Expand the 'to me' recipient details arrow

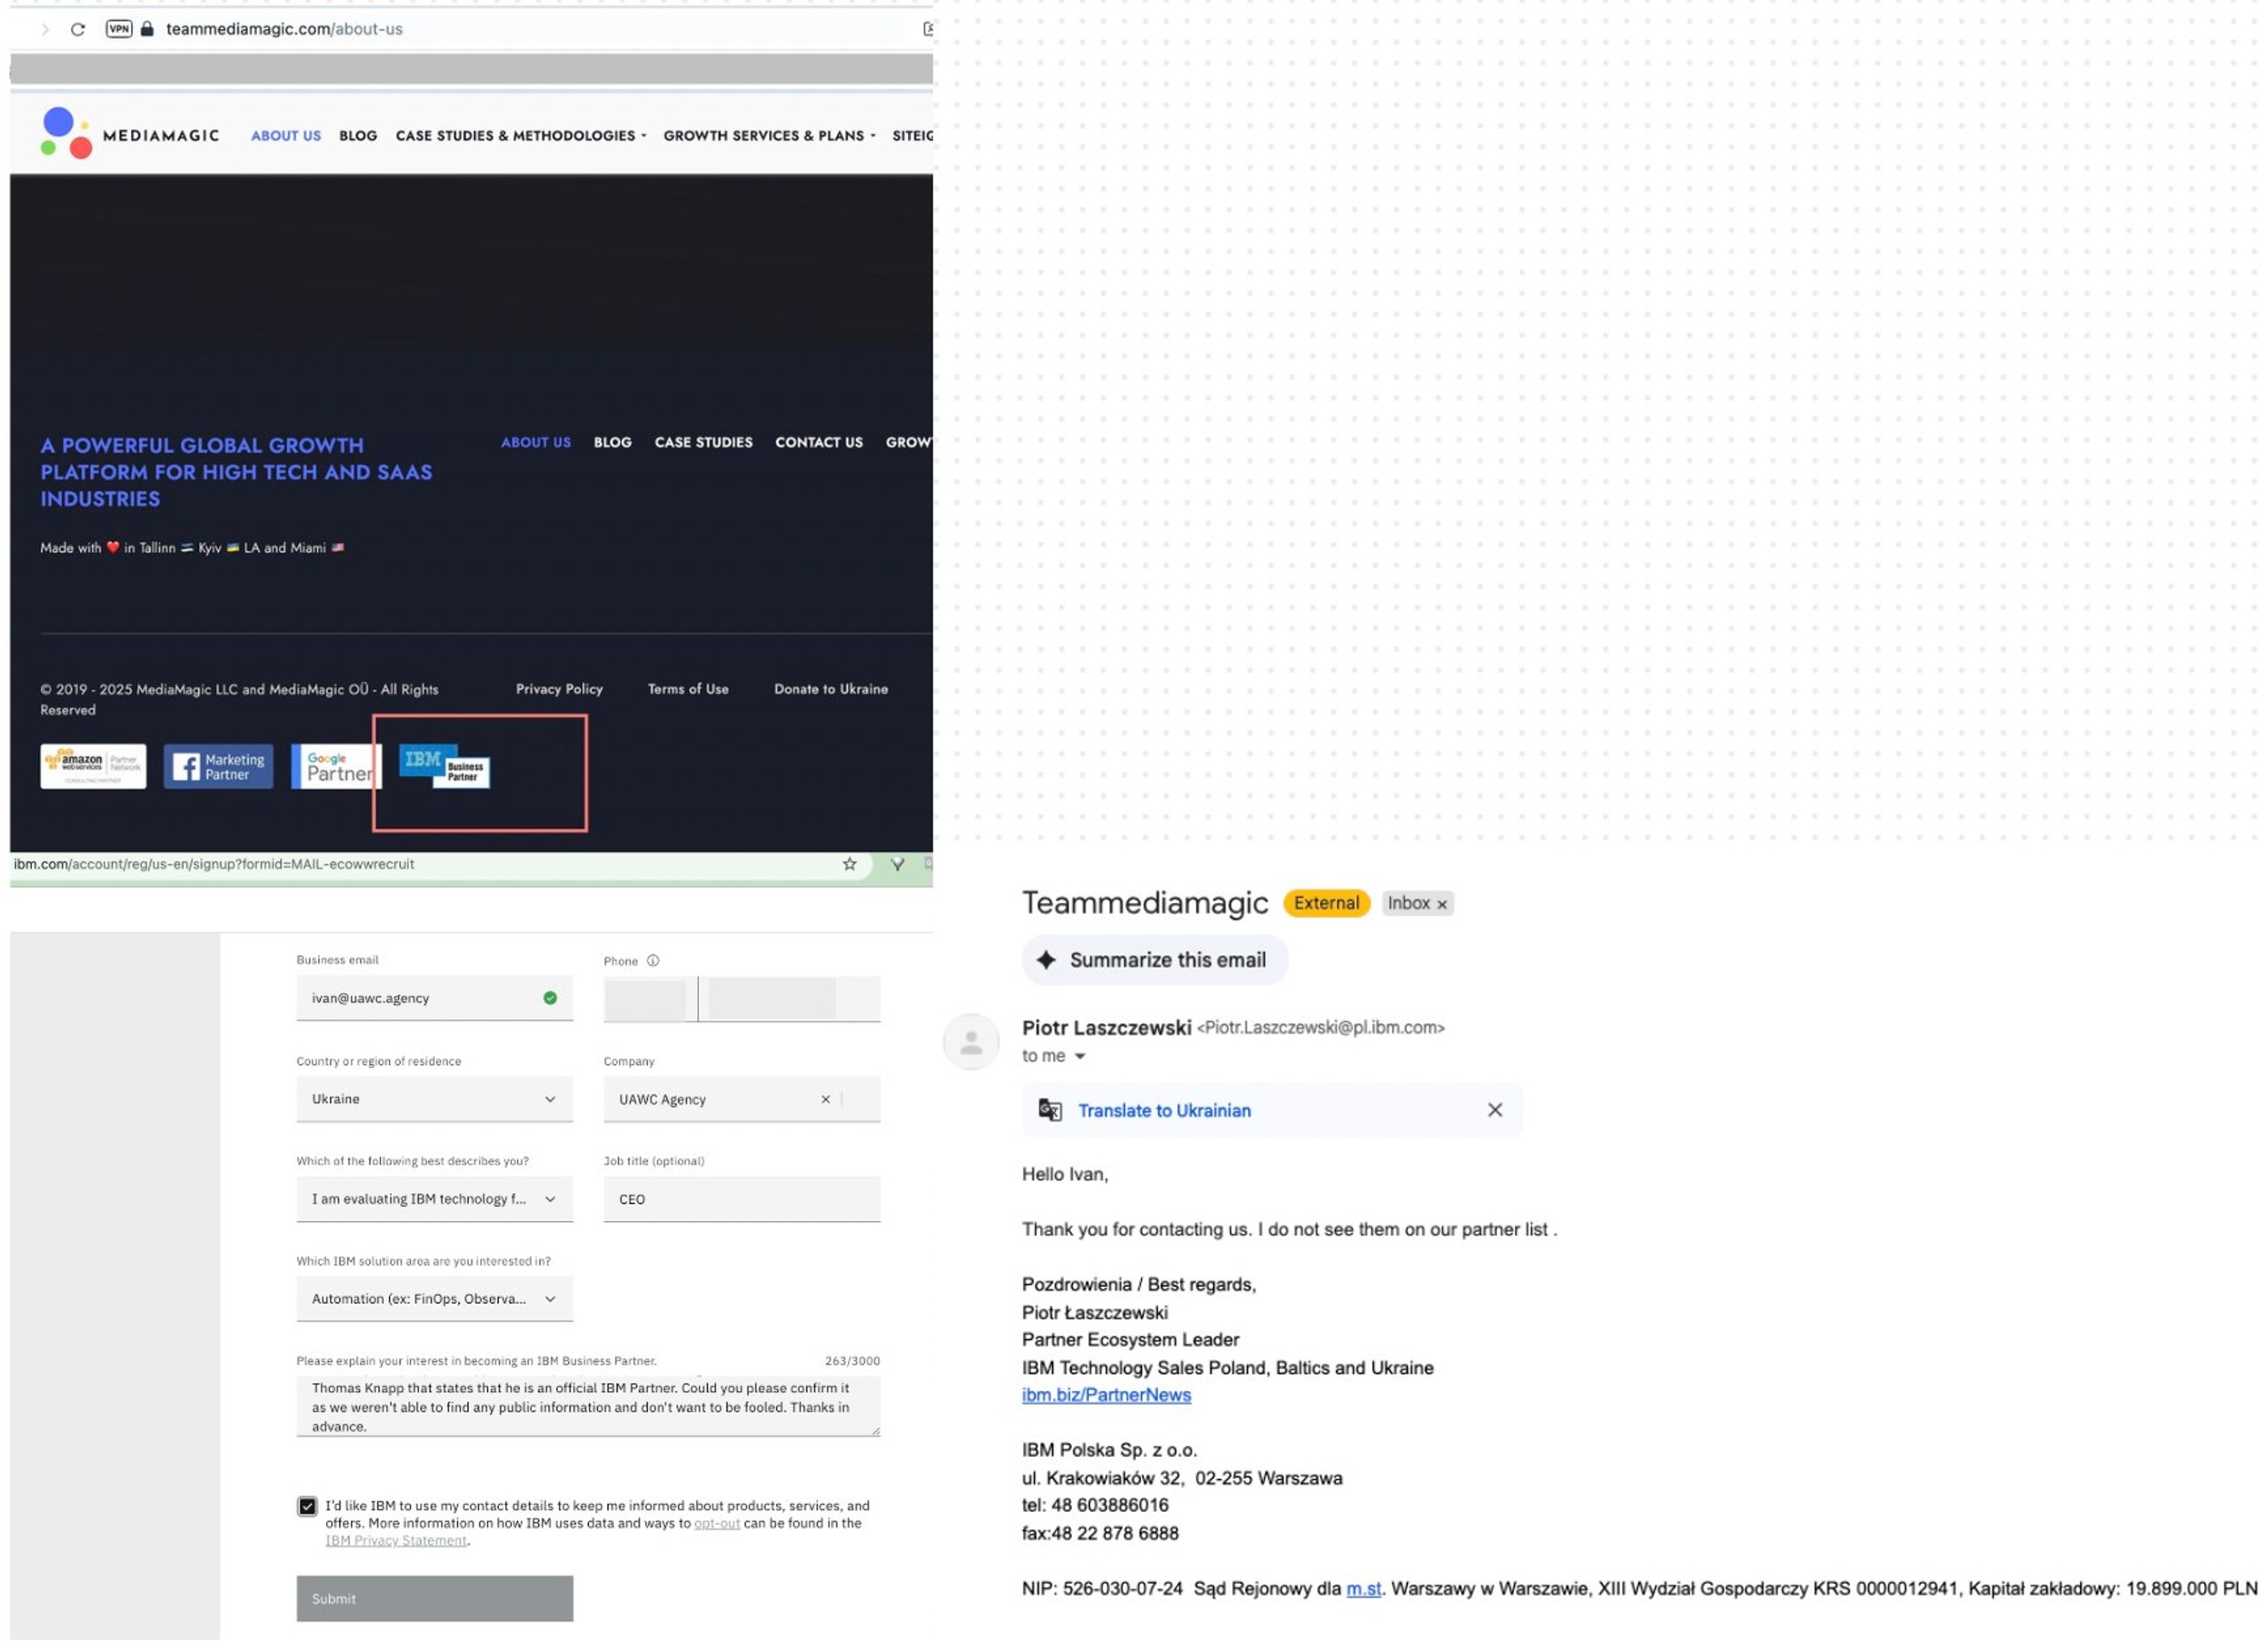pos(1080,1057)
